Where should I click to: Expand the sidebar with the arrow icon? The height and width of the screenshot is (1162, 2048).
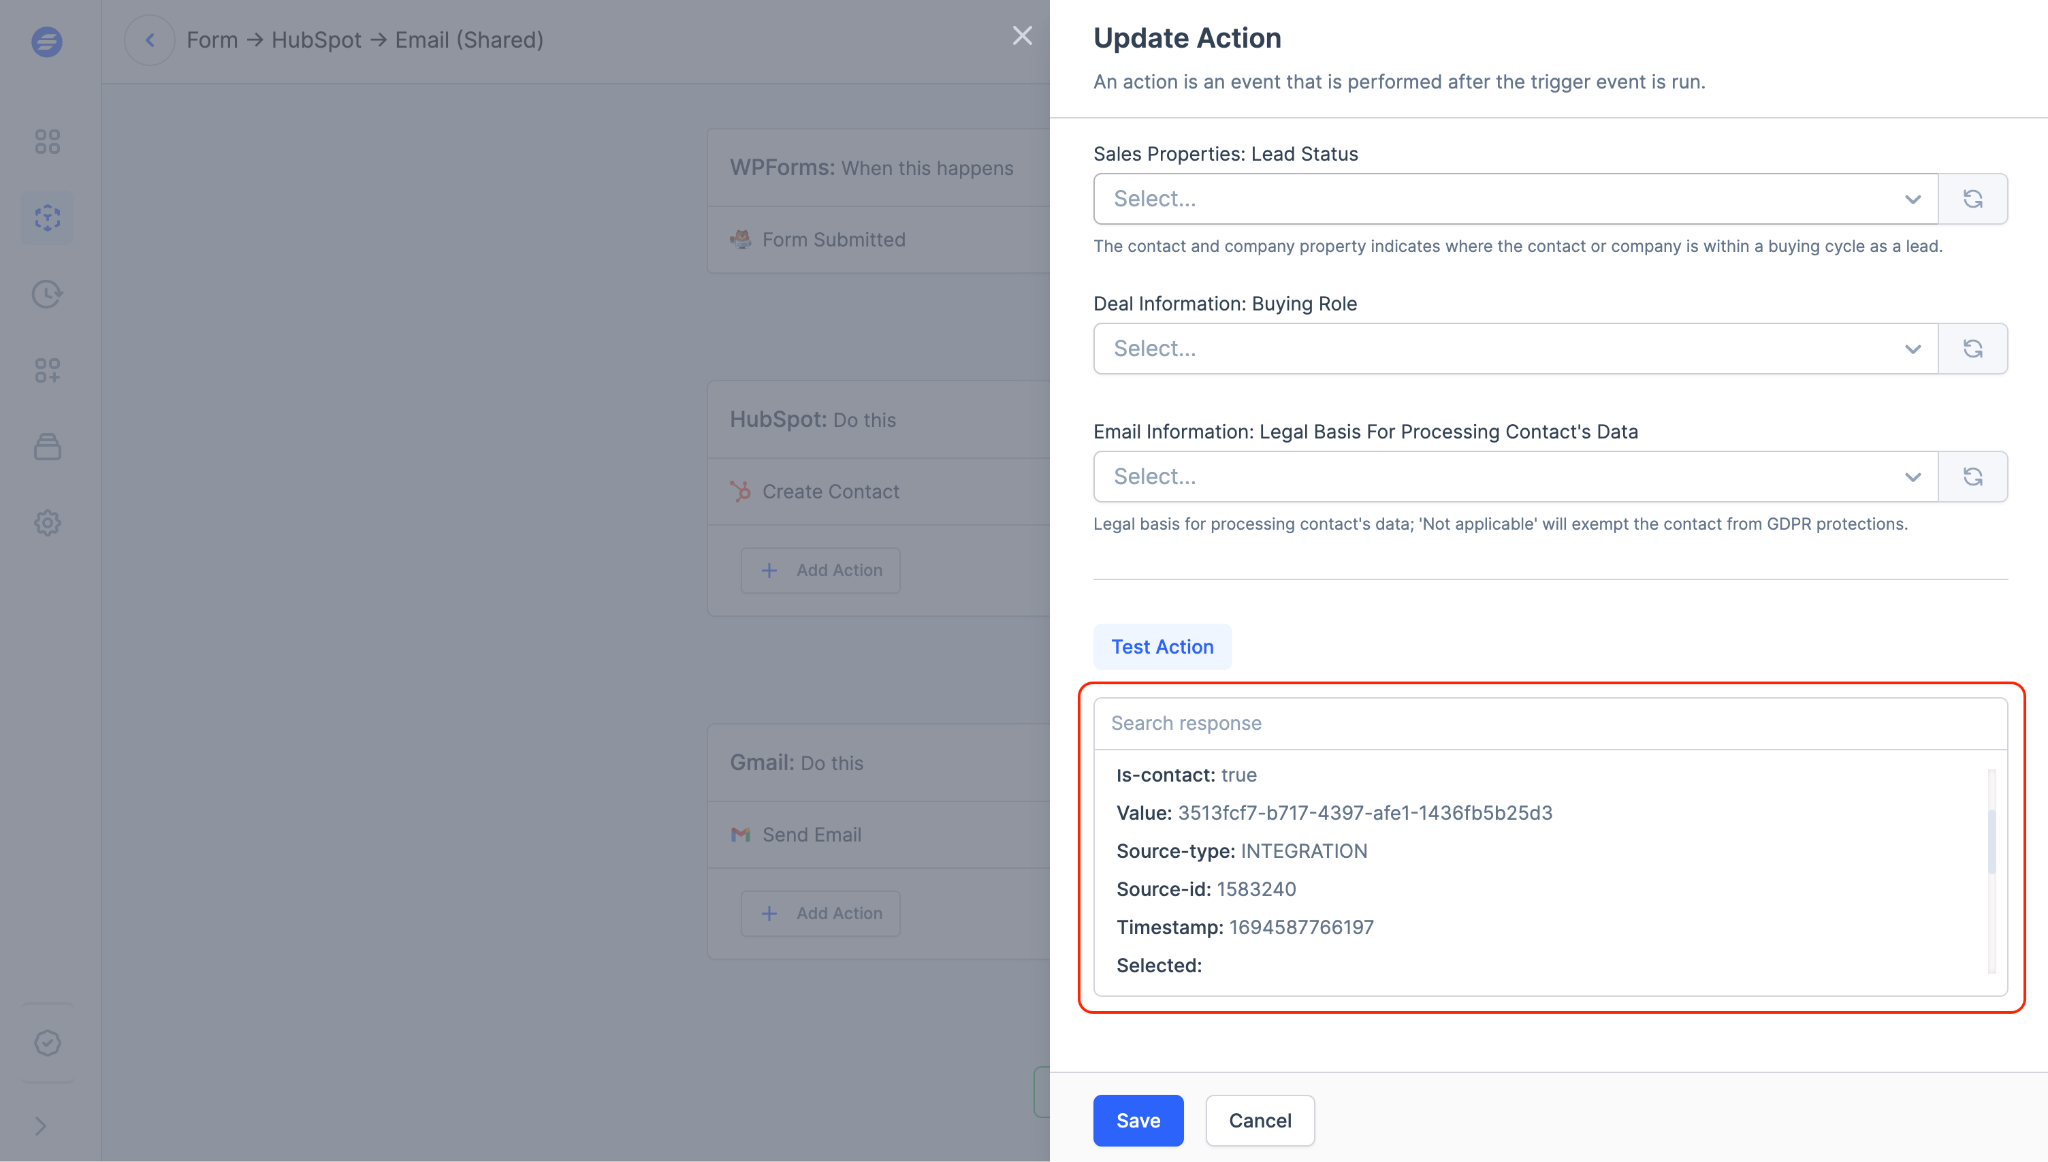pyautogui.click(x=41, y=1126)
